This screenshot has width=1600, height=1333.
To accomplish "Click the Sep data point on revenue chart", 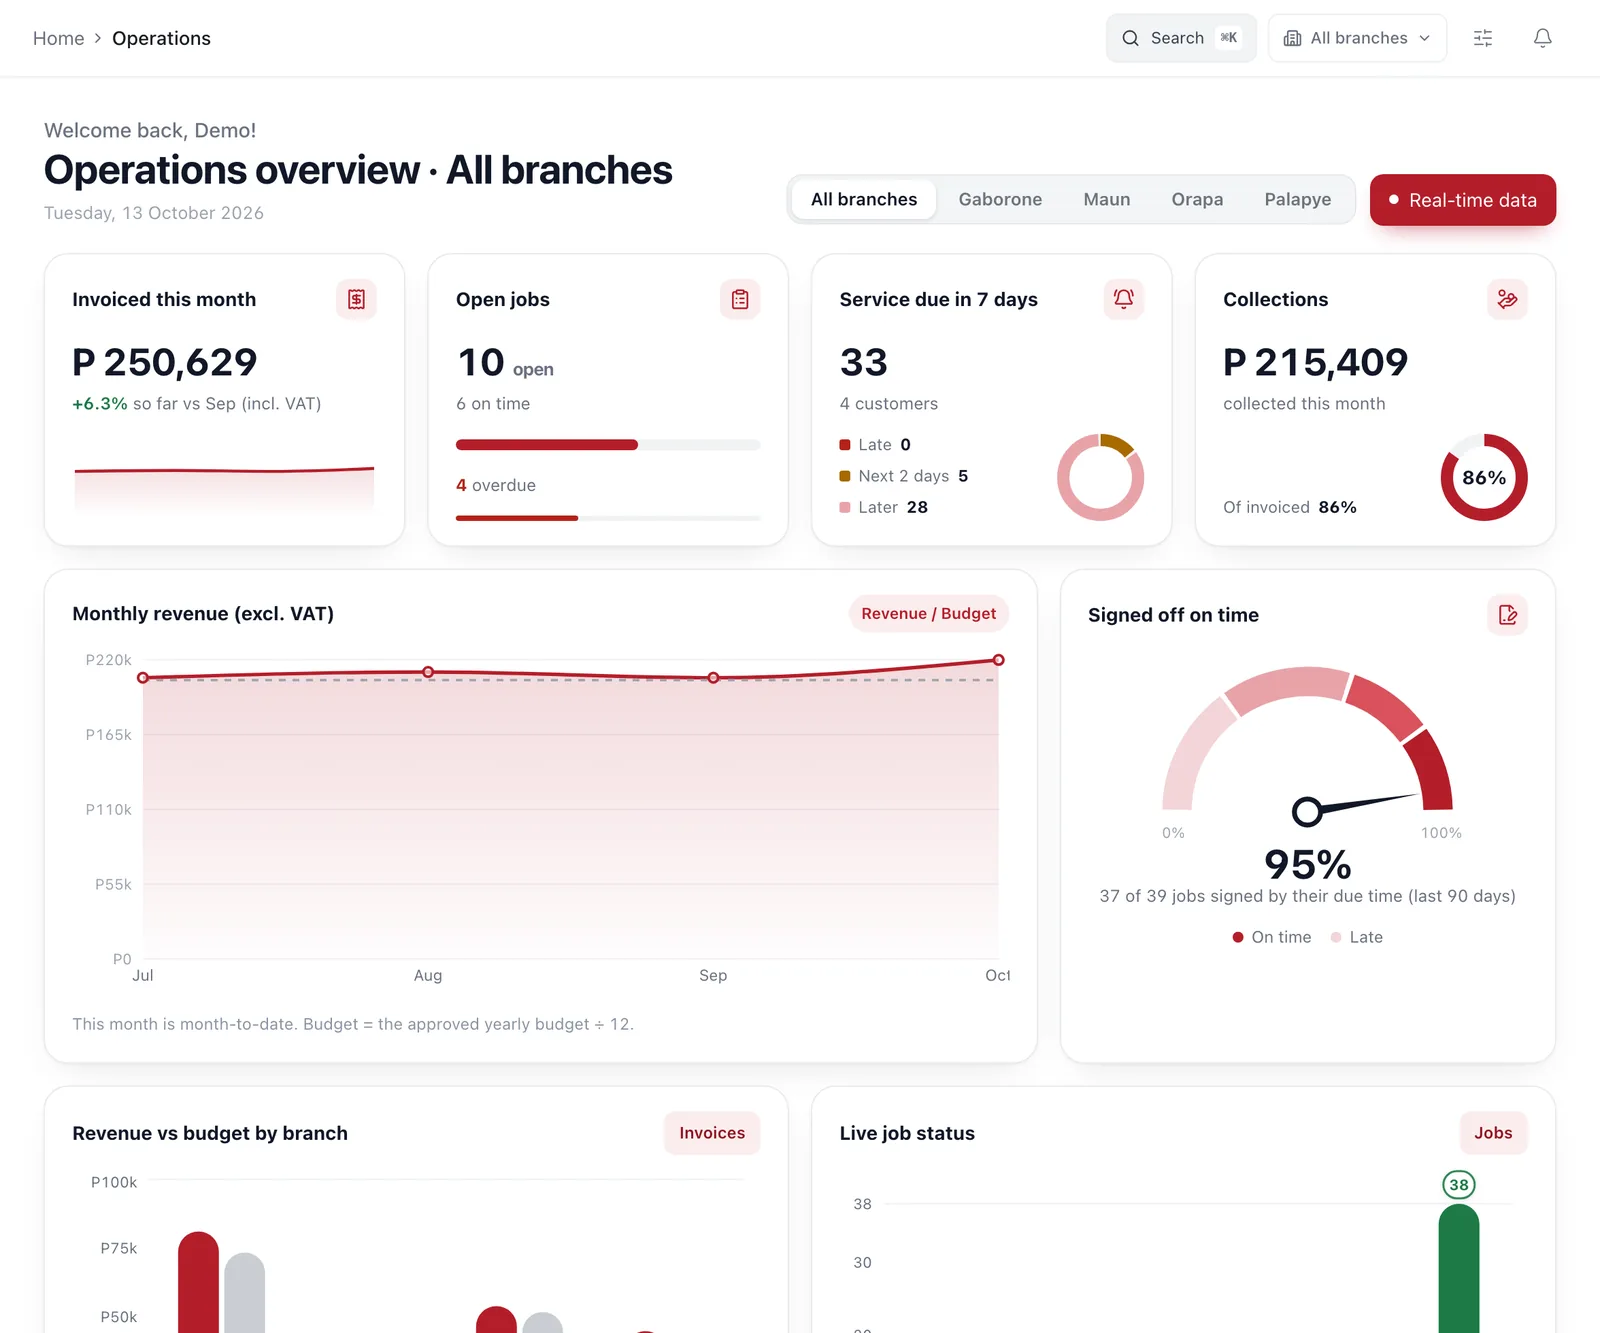I will pyautogui.click(x=713, y=678).
